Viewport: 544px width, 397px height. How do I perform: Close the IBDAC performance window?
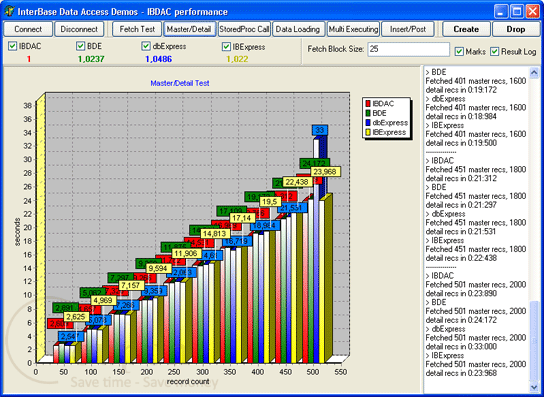point(533,11)
